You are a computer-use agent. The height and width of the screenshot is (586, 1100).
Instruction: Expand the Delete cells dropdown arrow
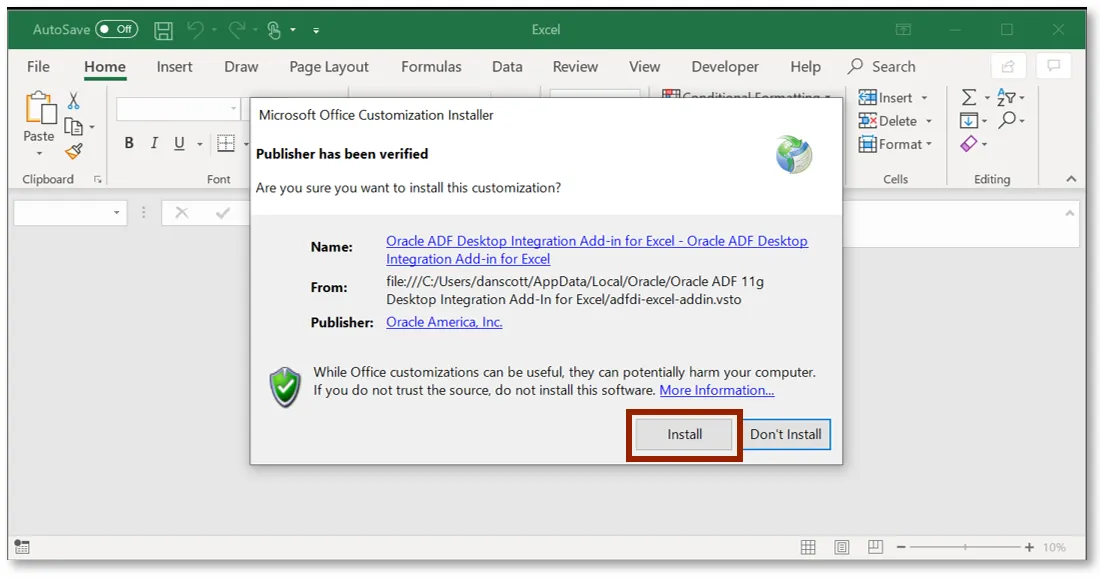(929, 121)
